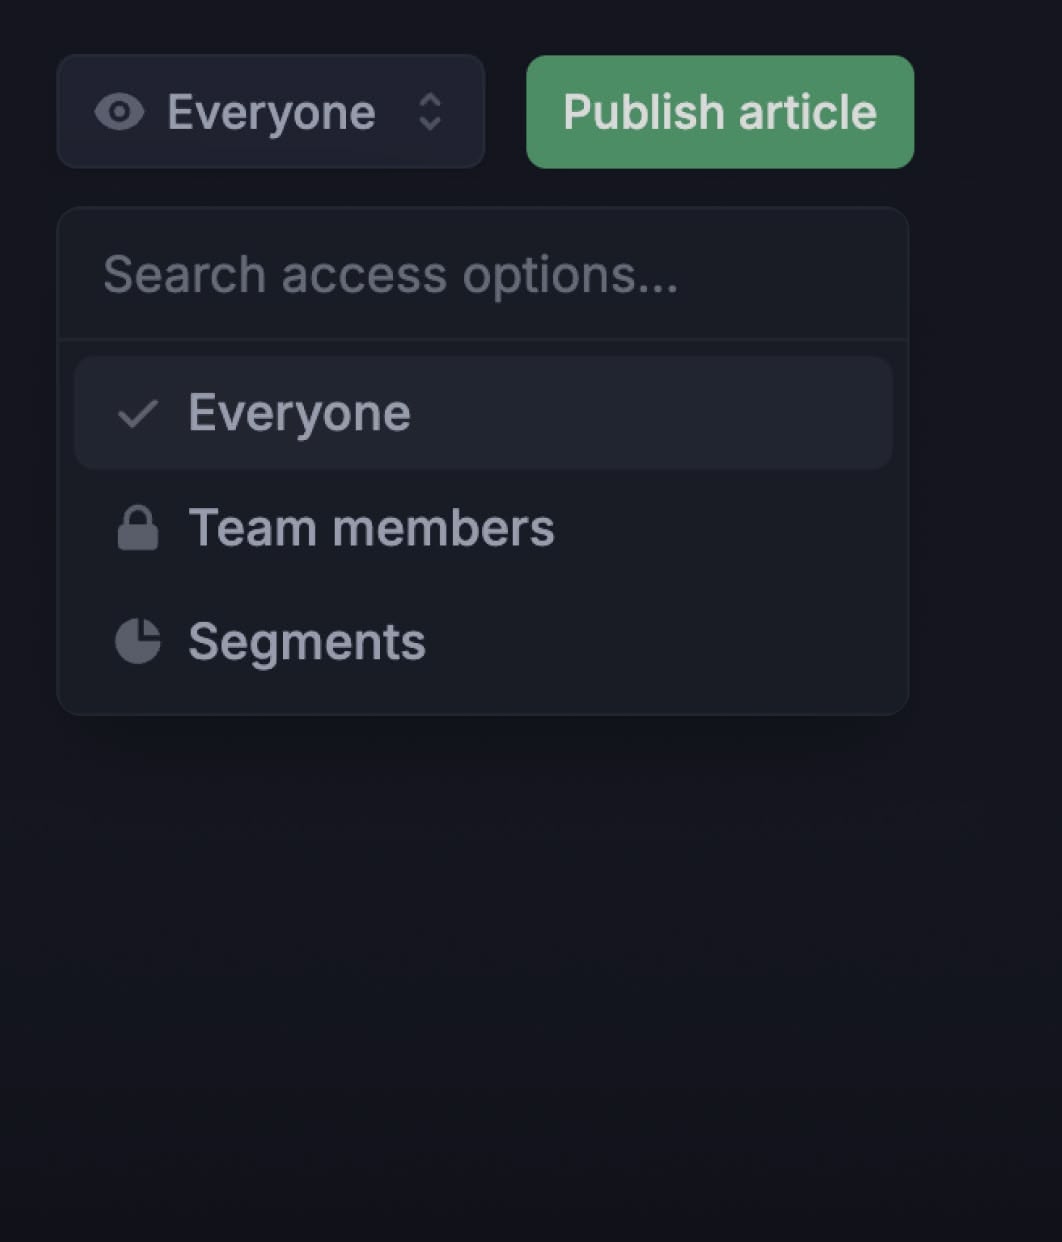Select the segment pie icon in the dropdown list

click(138, 641)
